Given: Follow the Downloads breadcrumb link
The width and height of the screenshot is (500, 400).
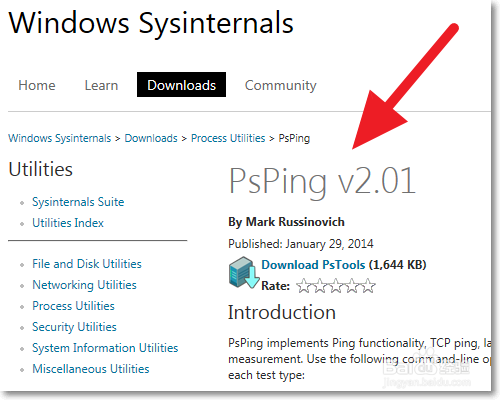Looking at the screenshot, I should tap(151, 138).
